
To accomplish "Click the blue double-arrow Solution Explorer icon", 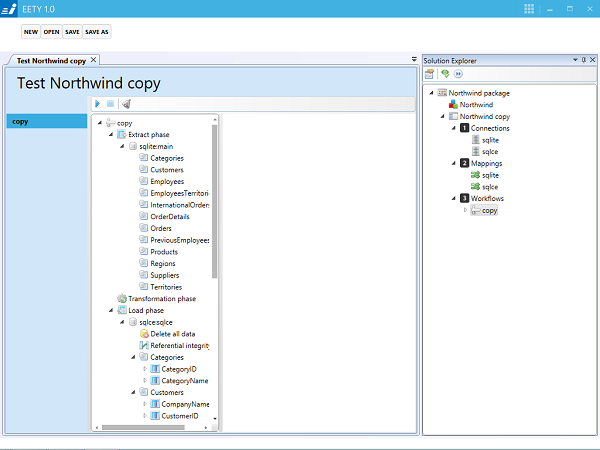I will coord(458,74).
